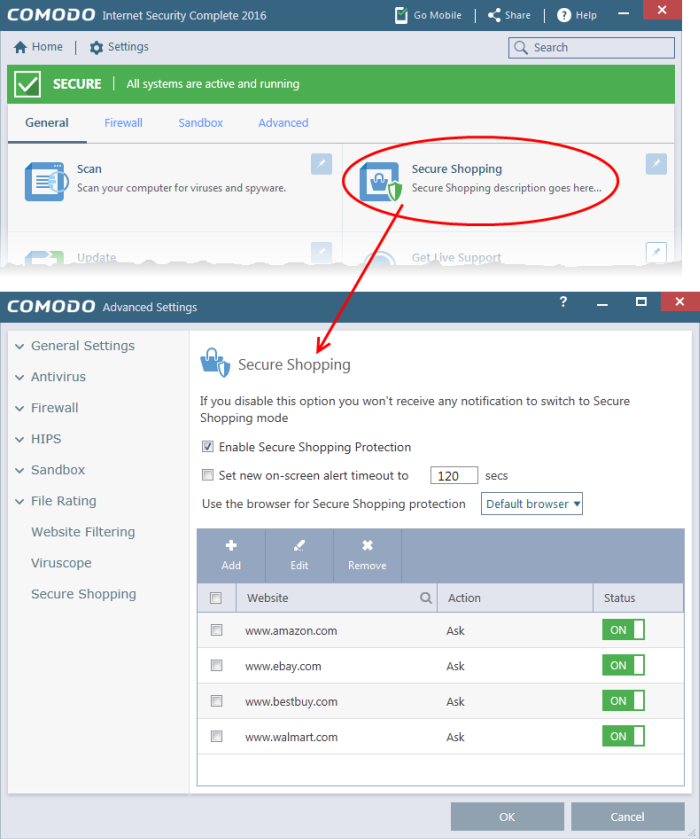The width and height of the screenshot is (700, 839).
Task: Sort by the Website column header
Action: (x=336, y=598)
